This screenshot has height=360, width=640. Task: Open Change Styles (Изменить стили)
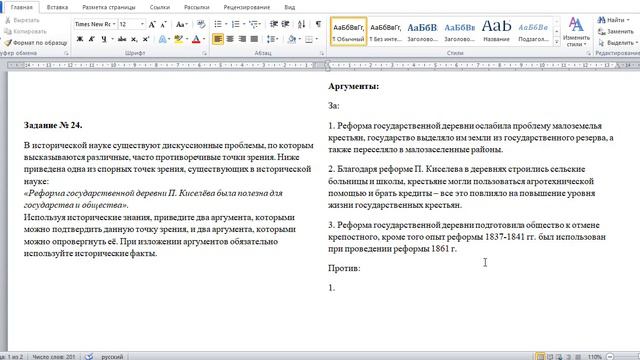point(576,32)
